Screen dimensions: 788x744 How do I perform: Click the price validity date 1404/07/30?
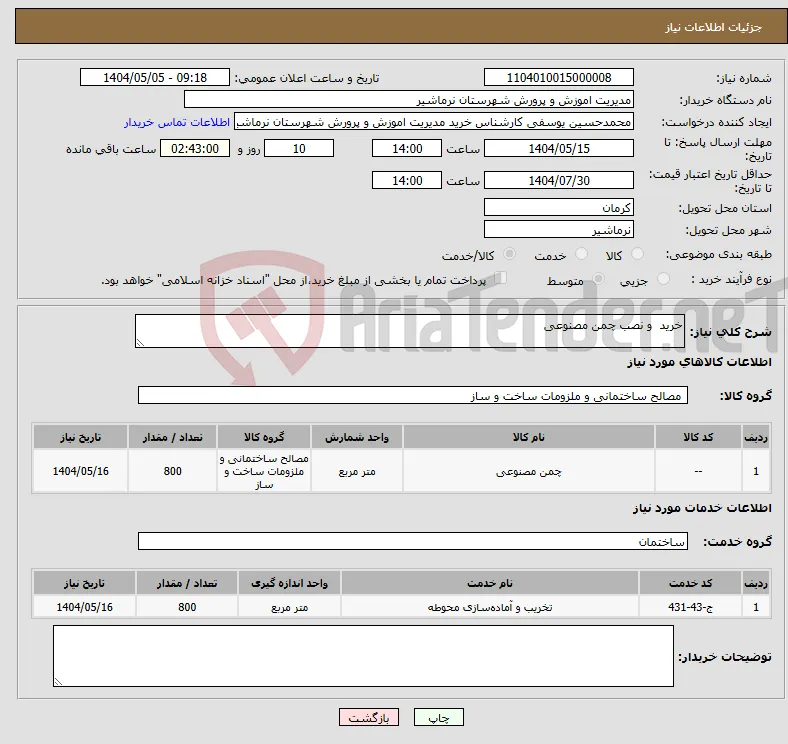(558, 180)
